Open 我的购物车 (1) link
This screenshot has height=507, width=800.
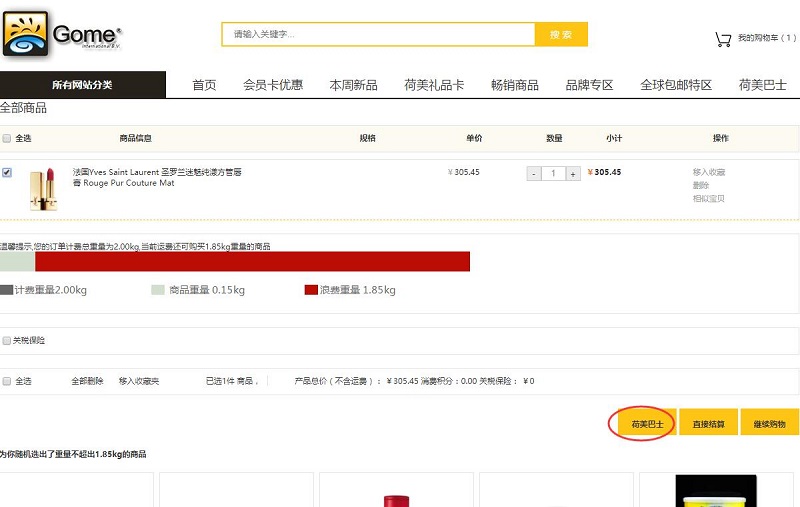click(x=767, y=38)
